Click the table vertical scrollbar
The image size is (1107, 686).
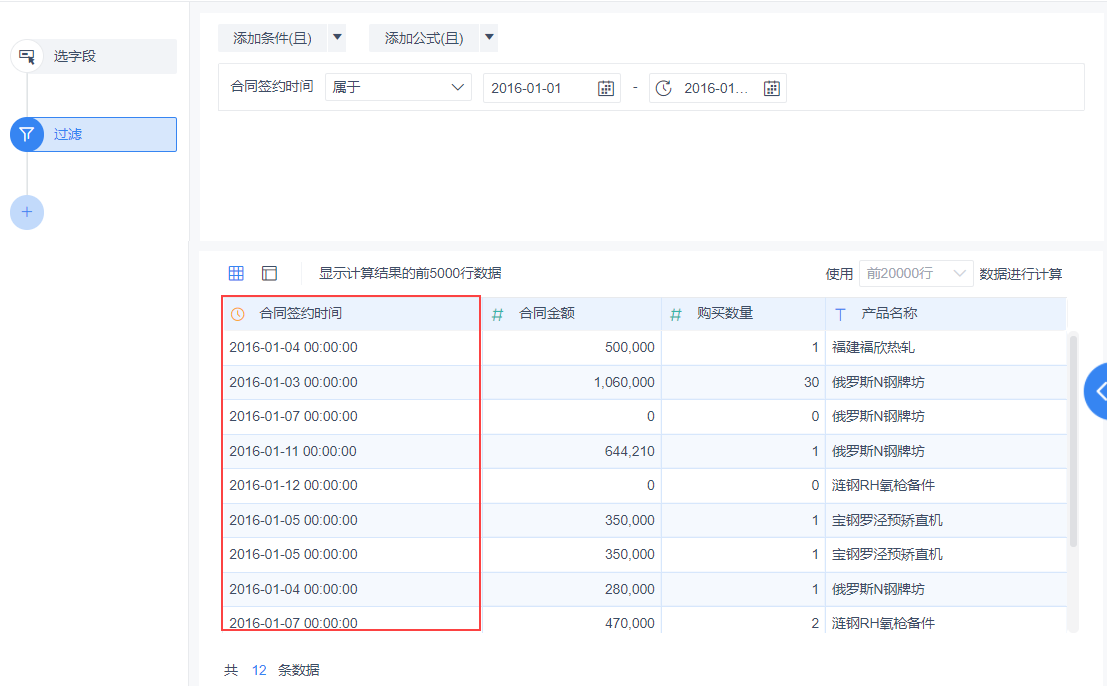pos(1073,441)
